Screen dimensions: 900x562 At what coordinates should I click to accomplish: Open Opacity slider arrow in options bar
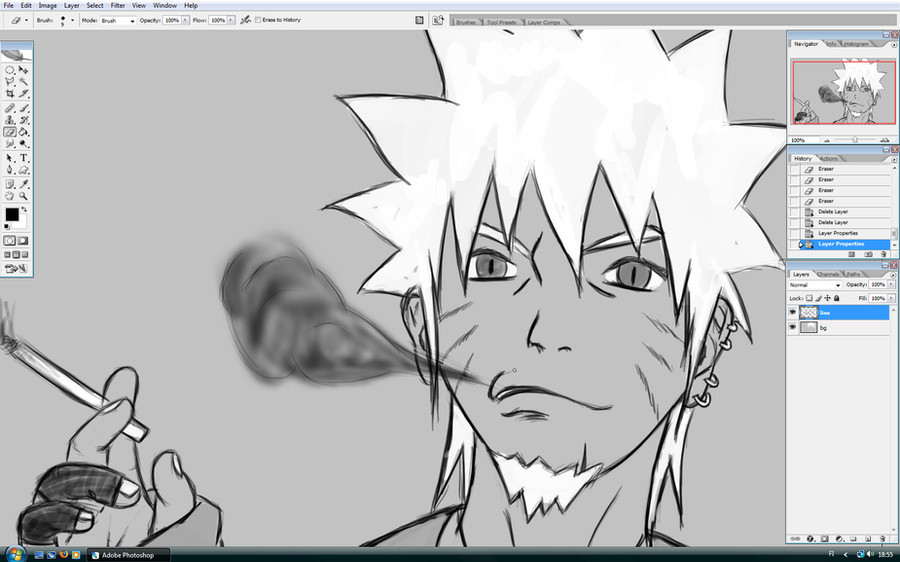[185, 20]
